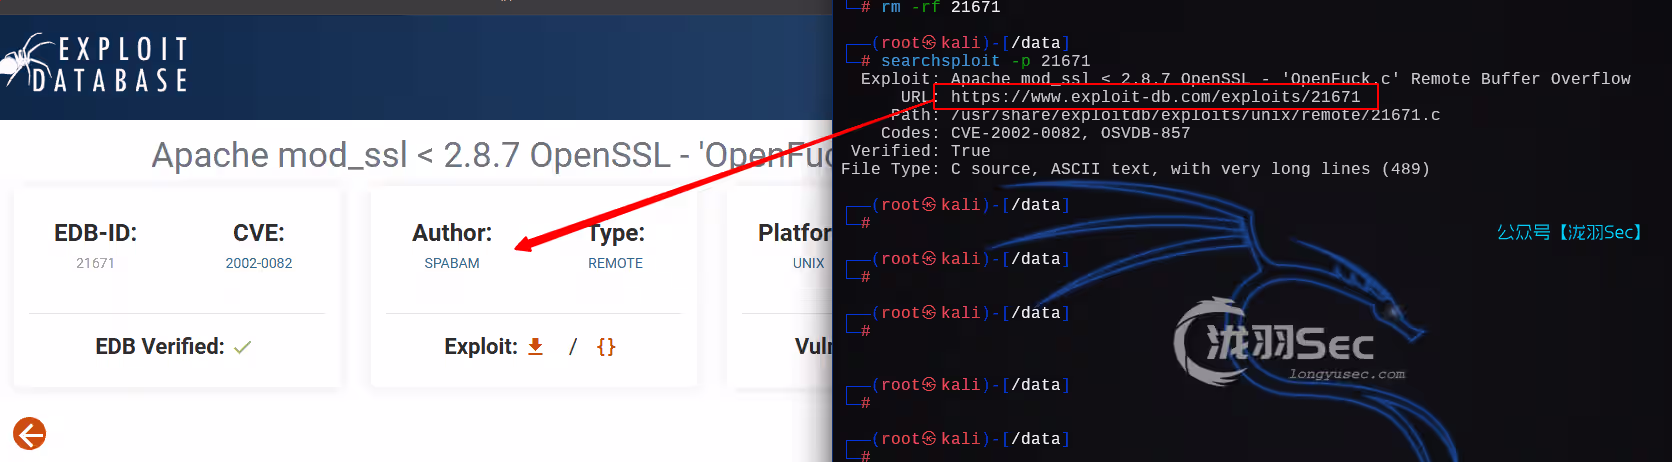Download the exploit file via arrow icon
The height and width of the screenshot is (462, 1672).
coord(535,346)
